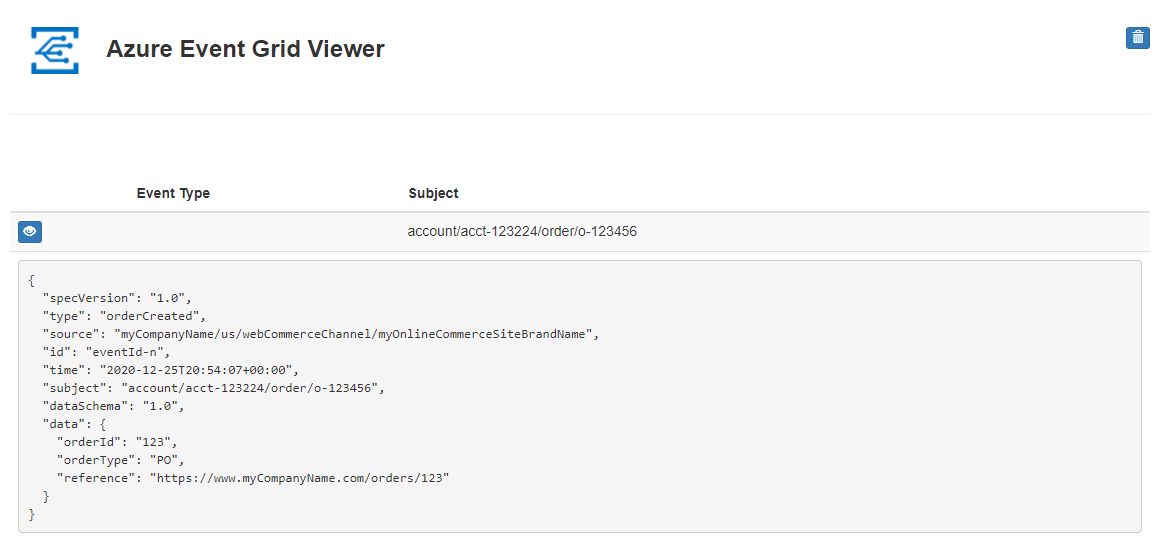The width and height of the screenshot is (1158, 542).
Task: Click the "orderType": "PO" line
Action: [x=121, y=460]
